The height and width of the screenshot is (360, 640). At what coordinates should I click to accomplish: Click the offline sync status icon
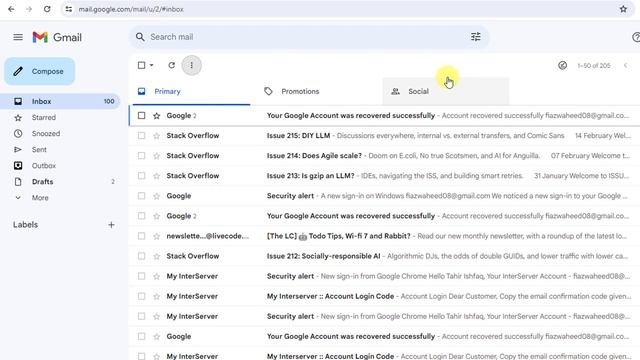pyautogui.click(x=562, y=65)
